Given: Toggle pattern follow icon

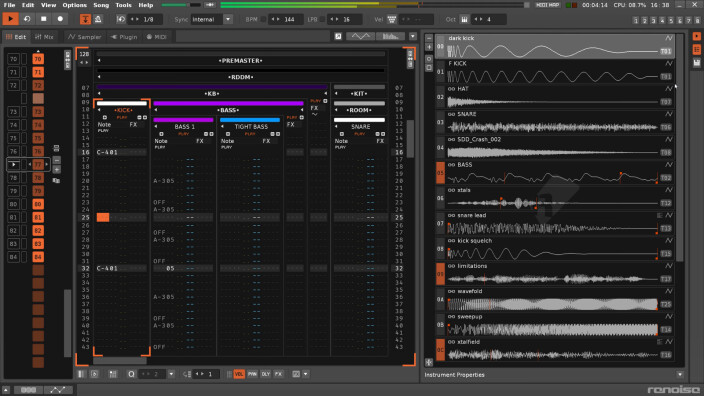Looking at the screenshot, I should pos(85,19).
